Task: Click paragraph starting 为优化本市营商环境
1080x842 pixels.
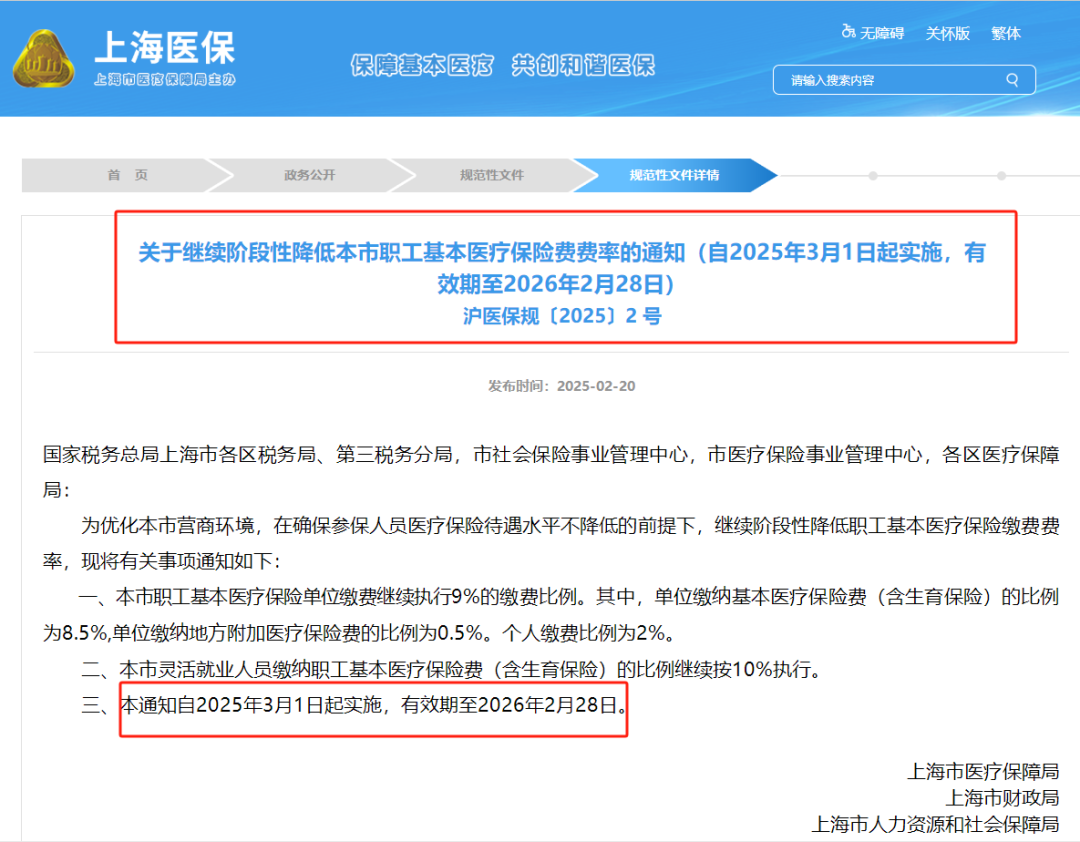Action: pyautogui.click(x=551, y=544)
